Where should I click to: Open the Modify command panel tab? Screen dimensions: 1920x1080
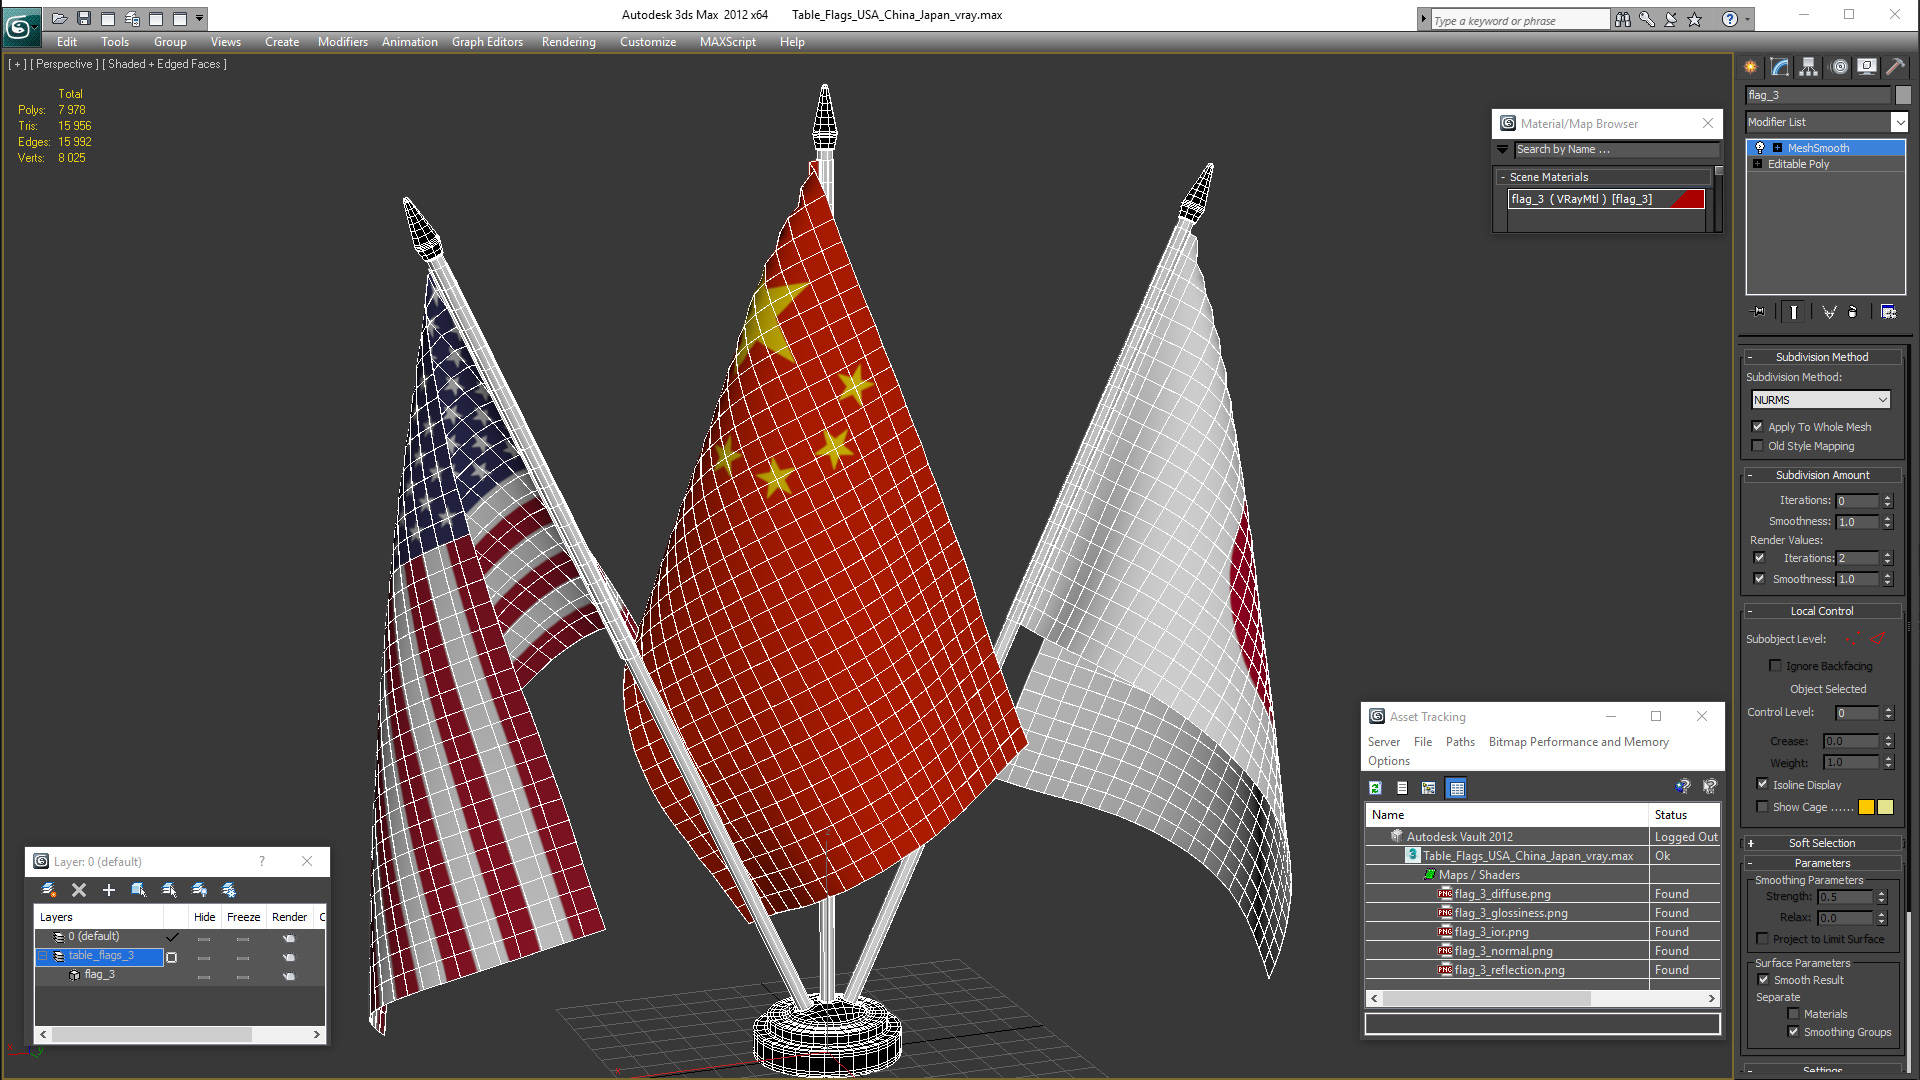1780,67
